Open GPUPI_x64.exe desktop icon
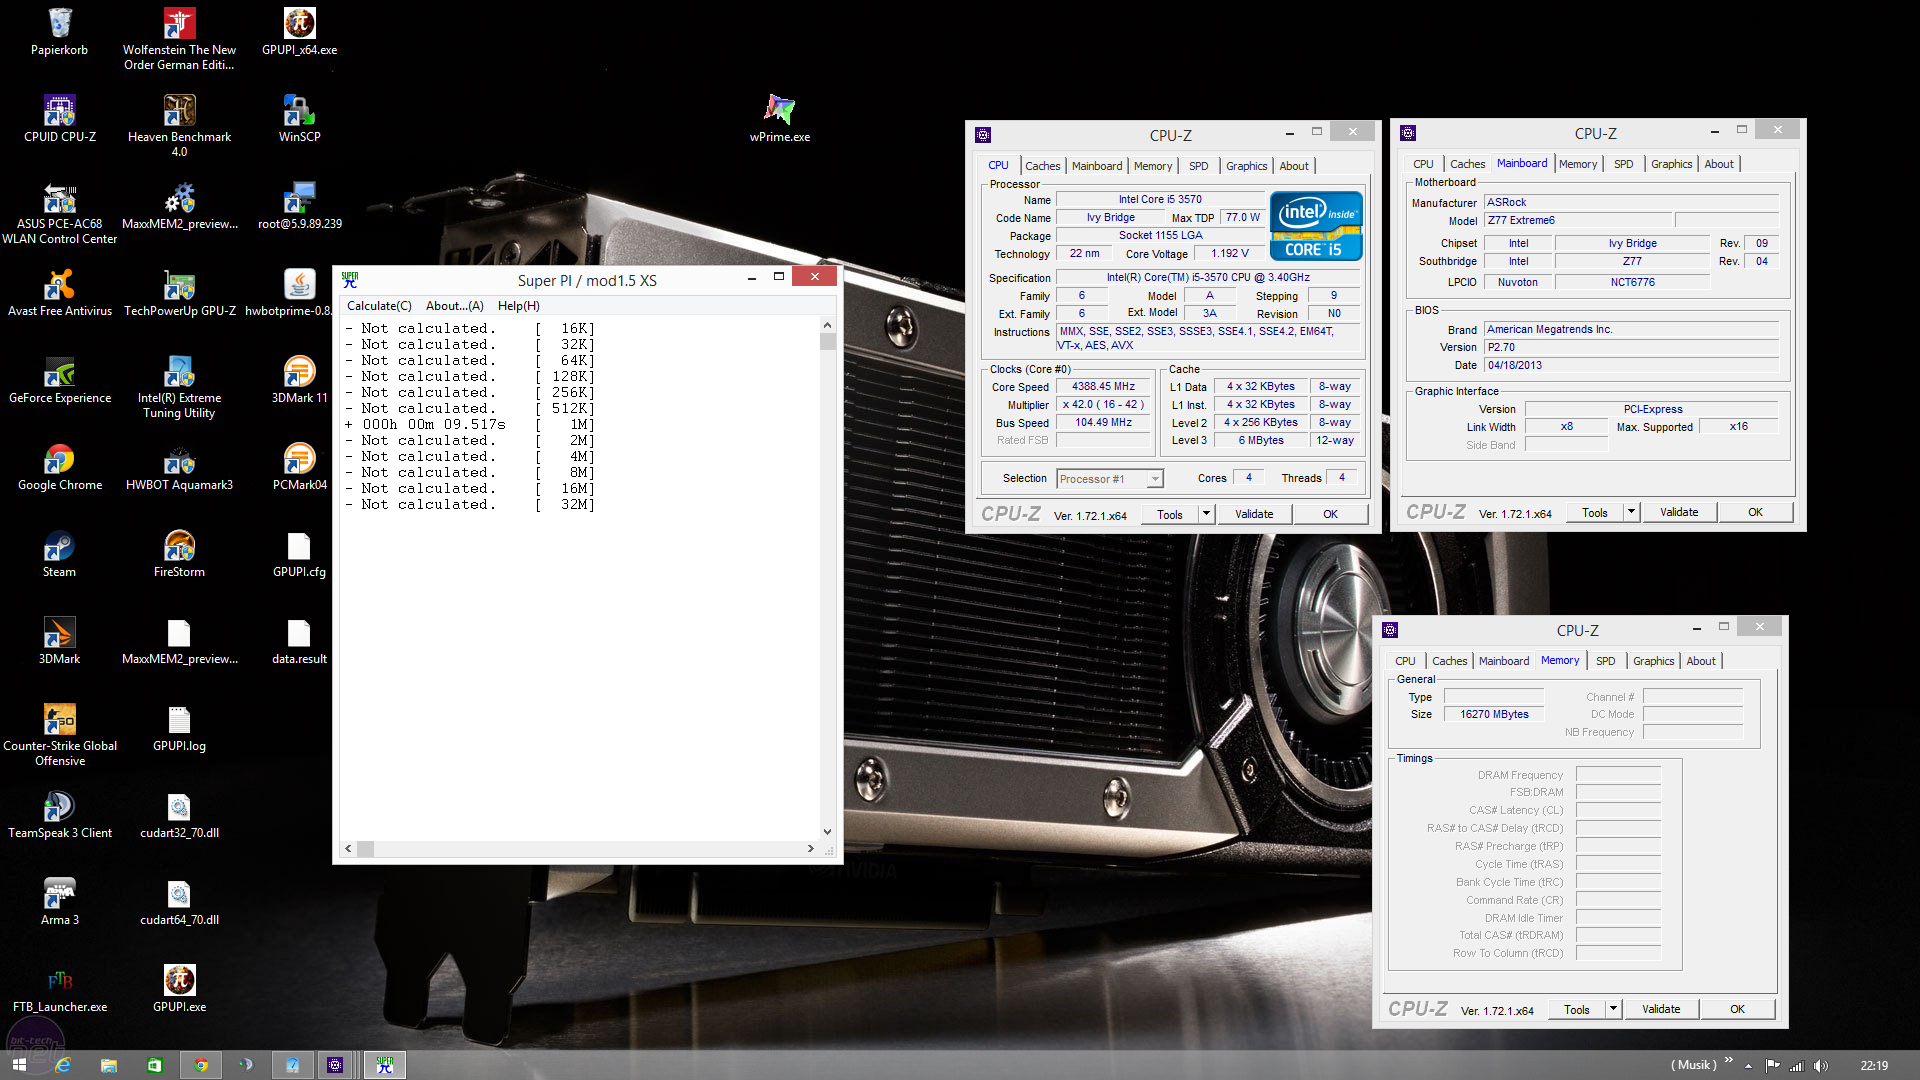 pyautogui.click(x=299, y=32)
